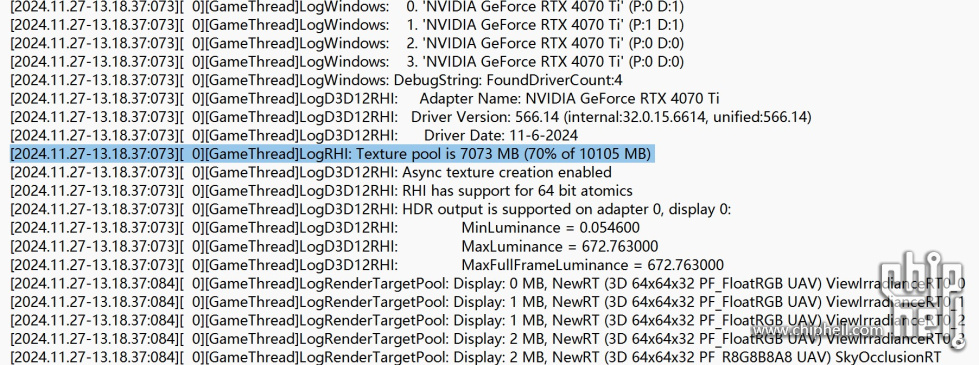Viewport: 979px width, 365px height.
Task: Click log line "1. 'NVIDIA GeForce RTX 4070 Ti' (P:1 D:1)"
Action: (x=347, y=25)
